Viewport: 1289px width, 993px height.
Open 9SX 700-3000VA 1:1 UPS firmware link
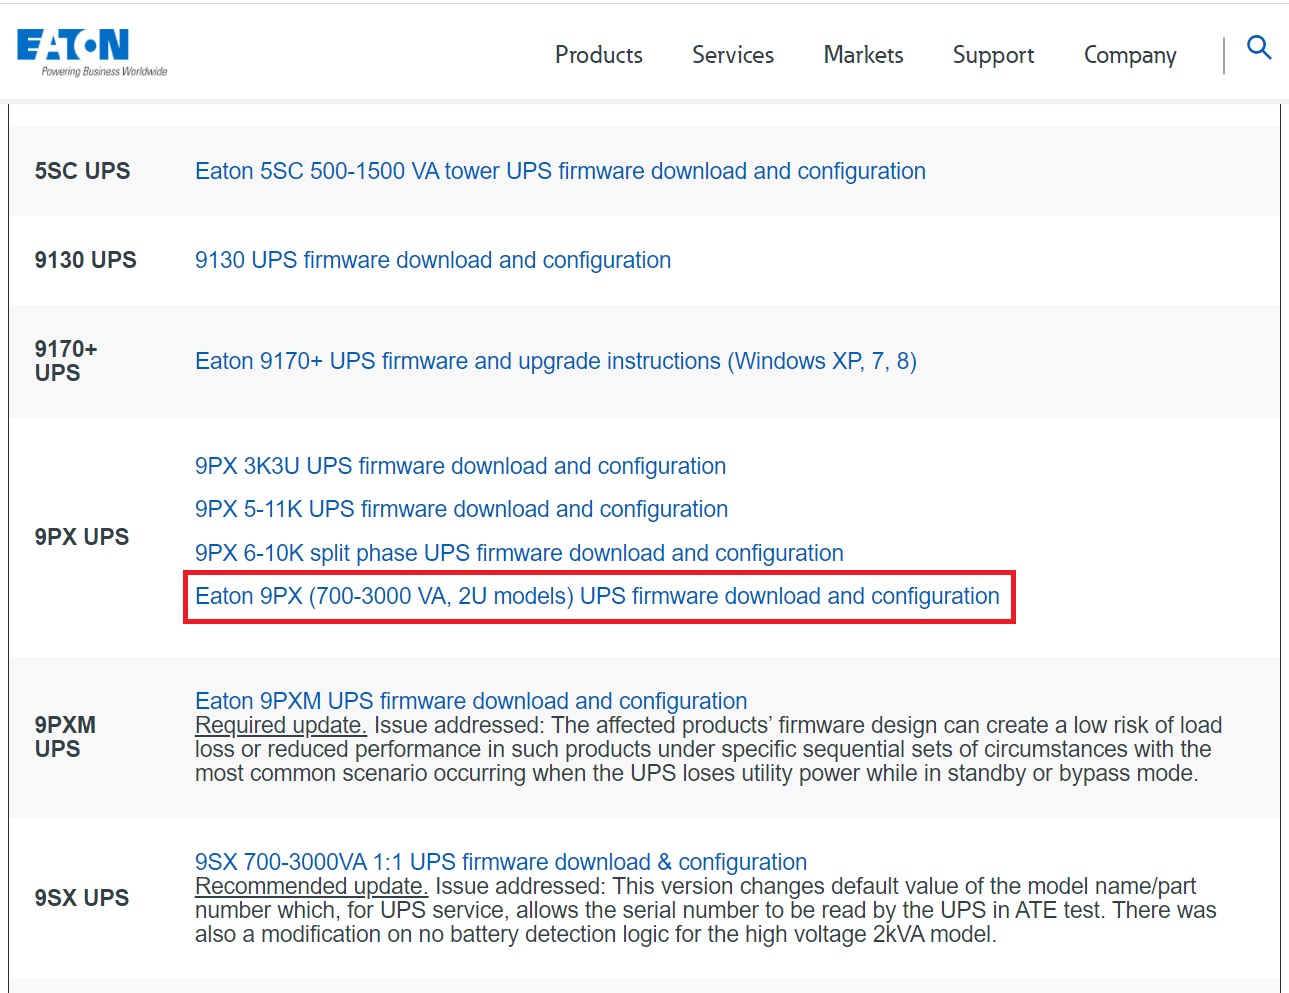(x=501, y=862)
